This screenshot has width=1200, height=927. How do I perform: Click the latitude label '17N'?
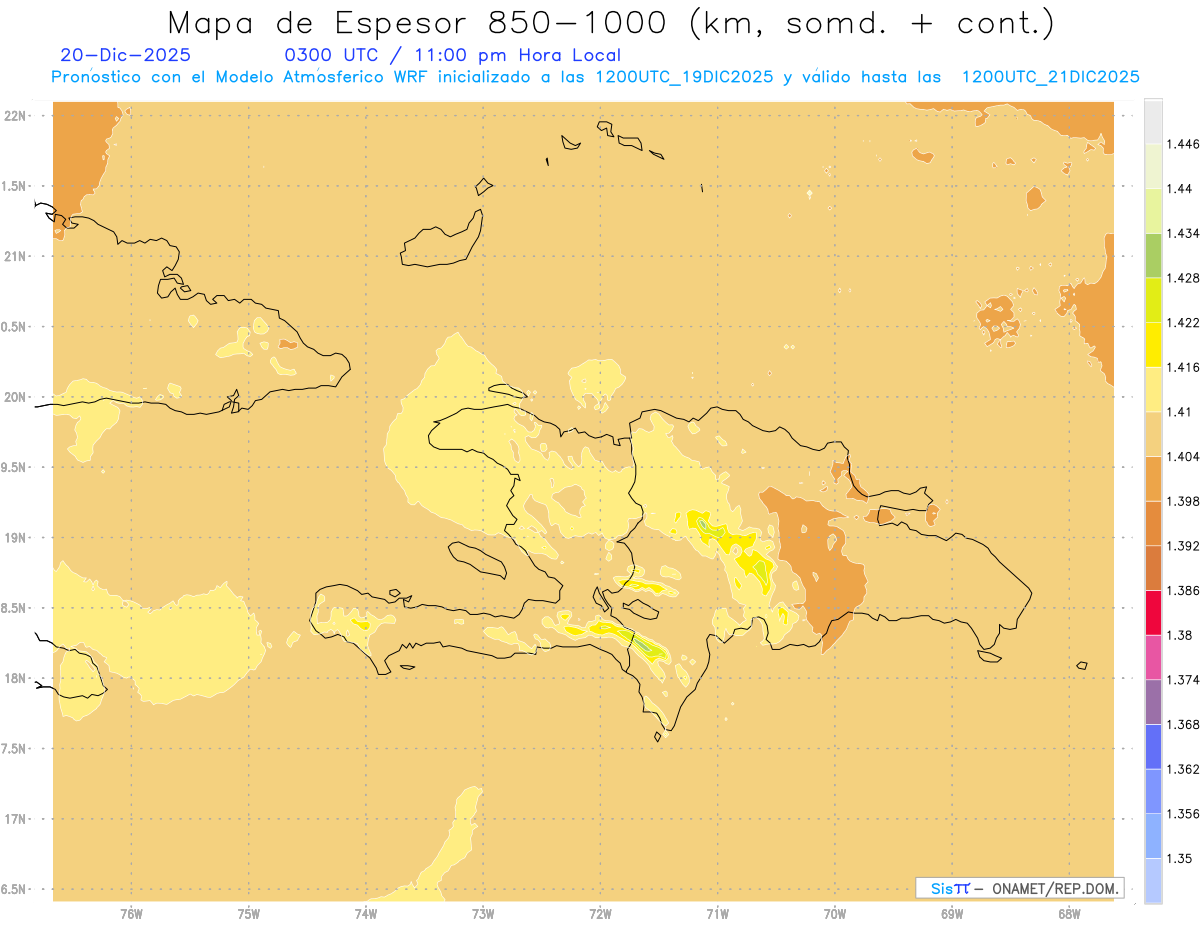[15, 819]
